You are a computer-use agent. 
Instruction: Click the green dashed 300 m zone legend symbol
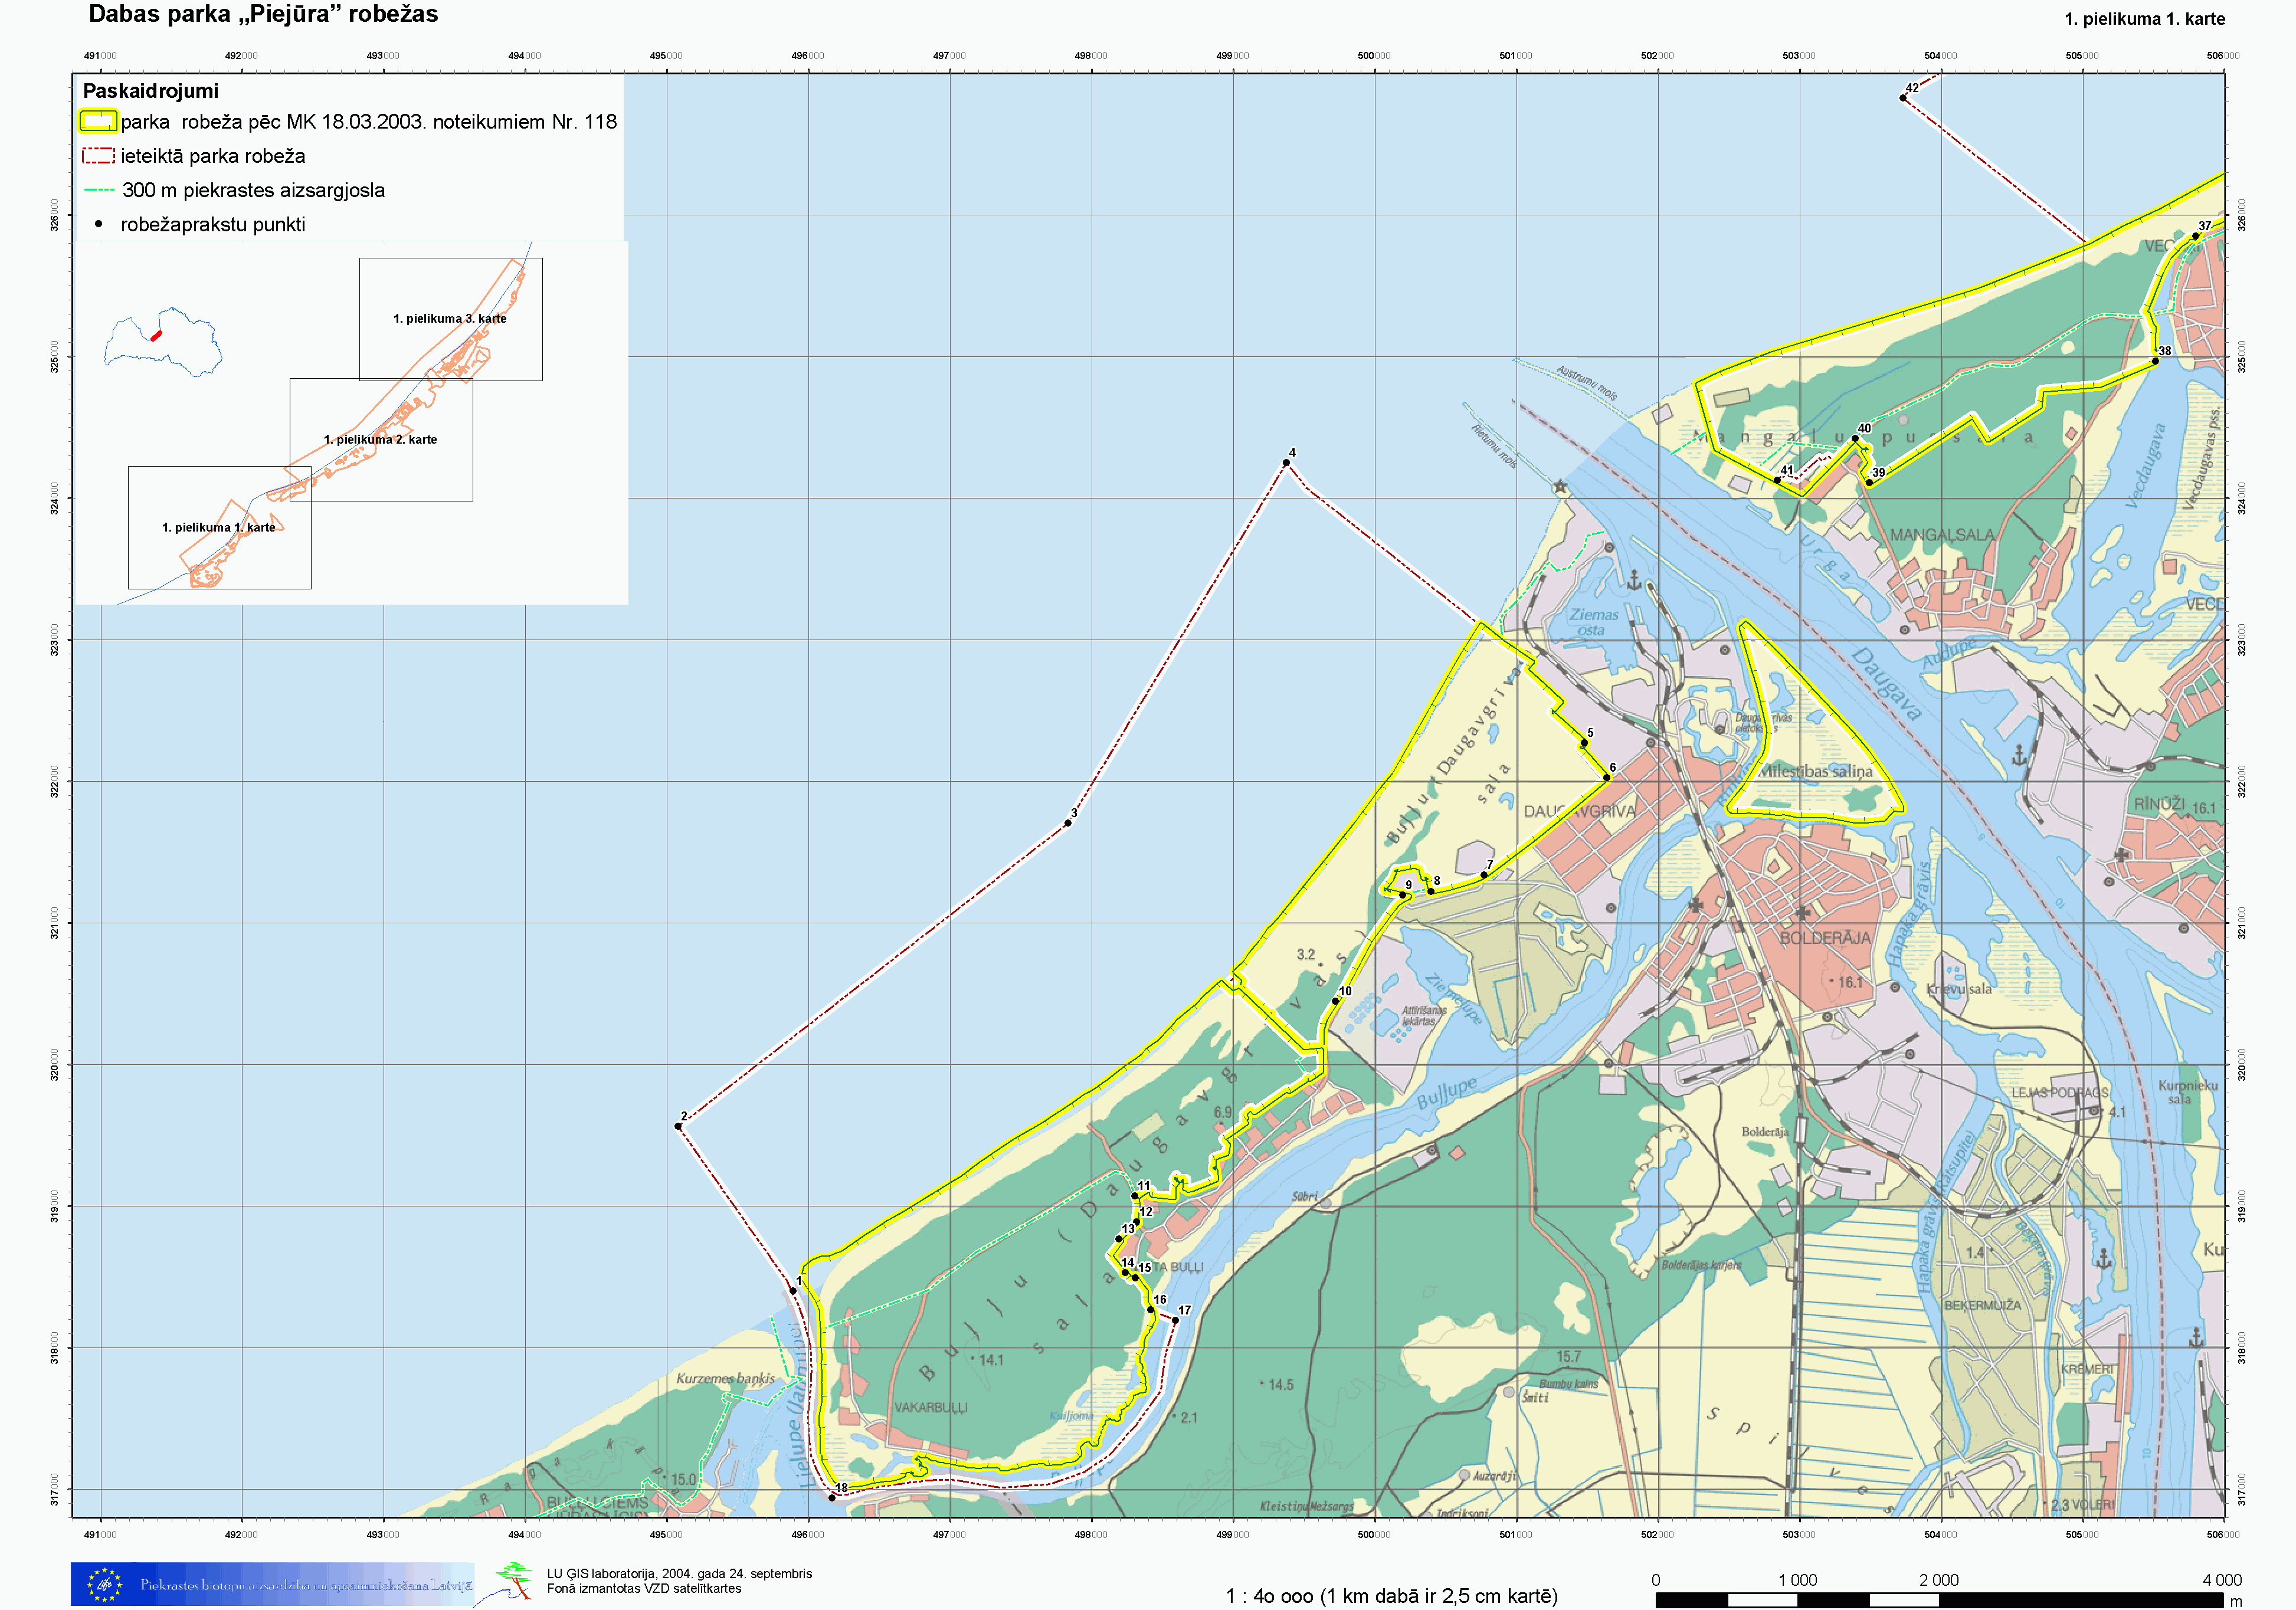tap(99, 190)
